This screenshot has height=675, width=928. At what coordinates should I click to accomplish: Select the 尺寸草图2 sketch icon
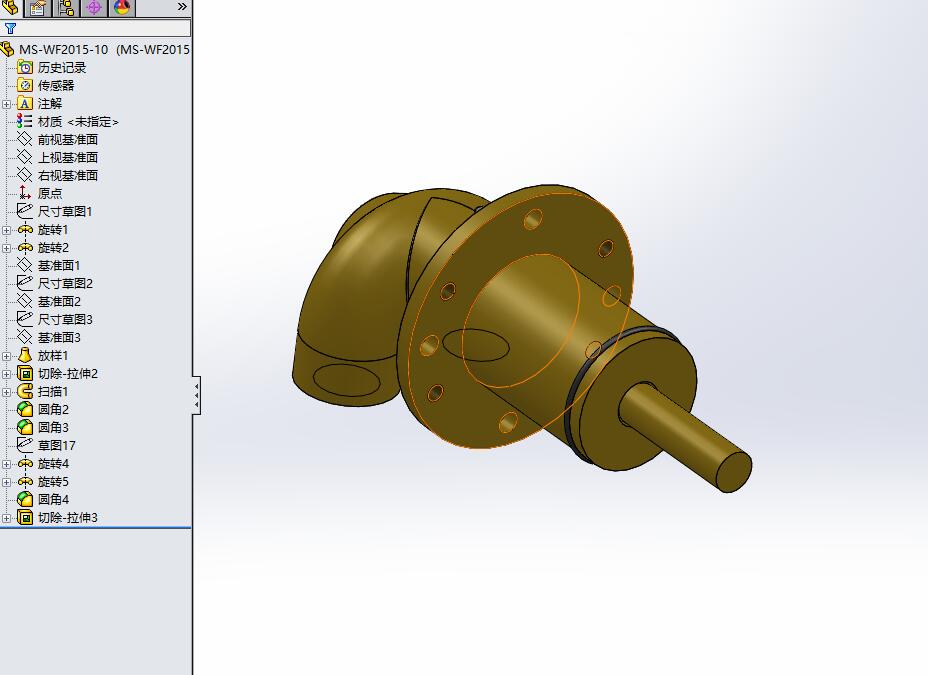(x=25, y=283)
